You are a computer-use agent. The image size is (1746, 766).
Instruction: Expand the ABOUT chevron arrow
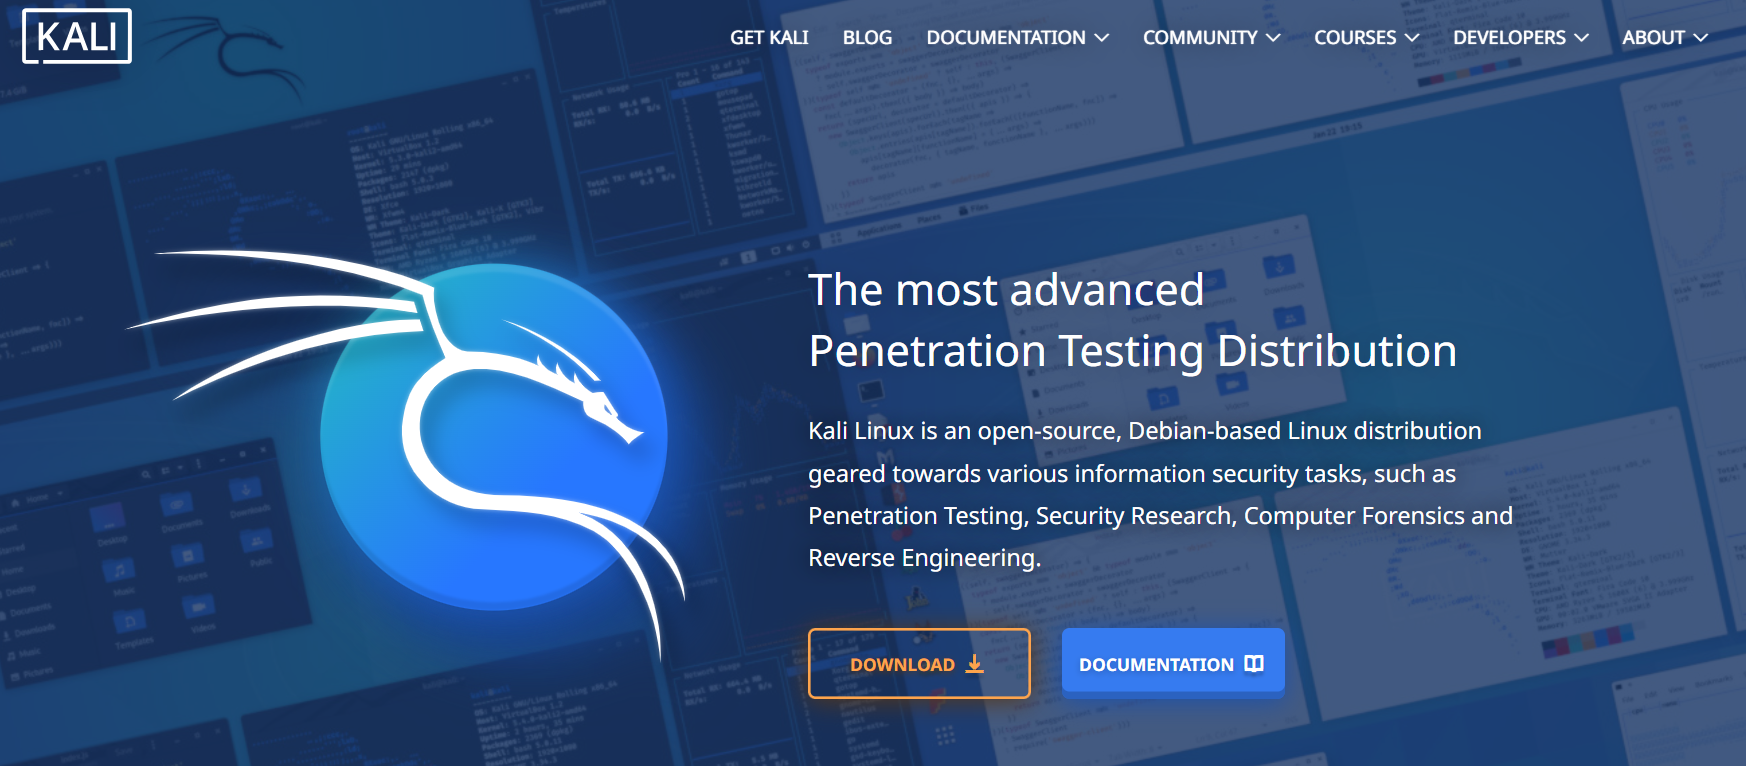(1700, 37)
